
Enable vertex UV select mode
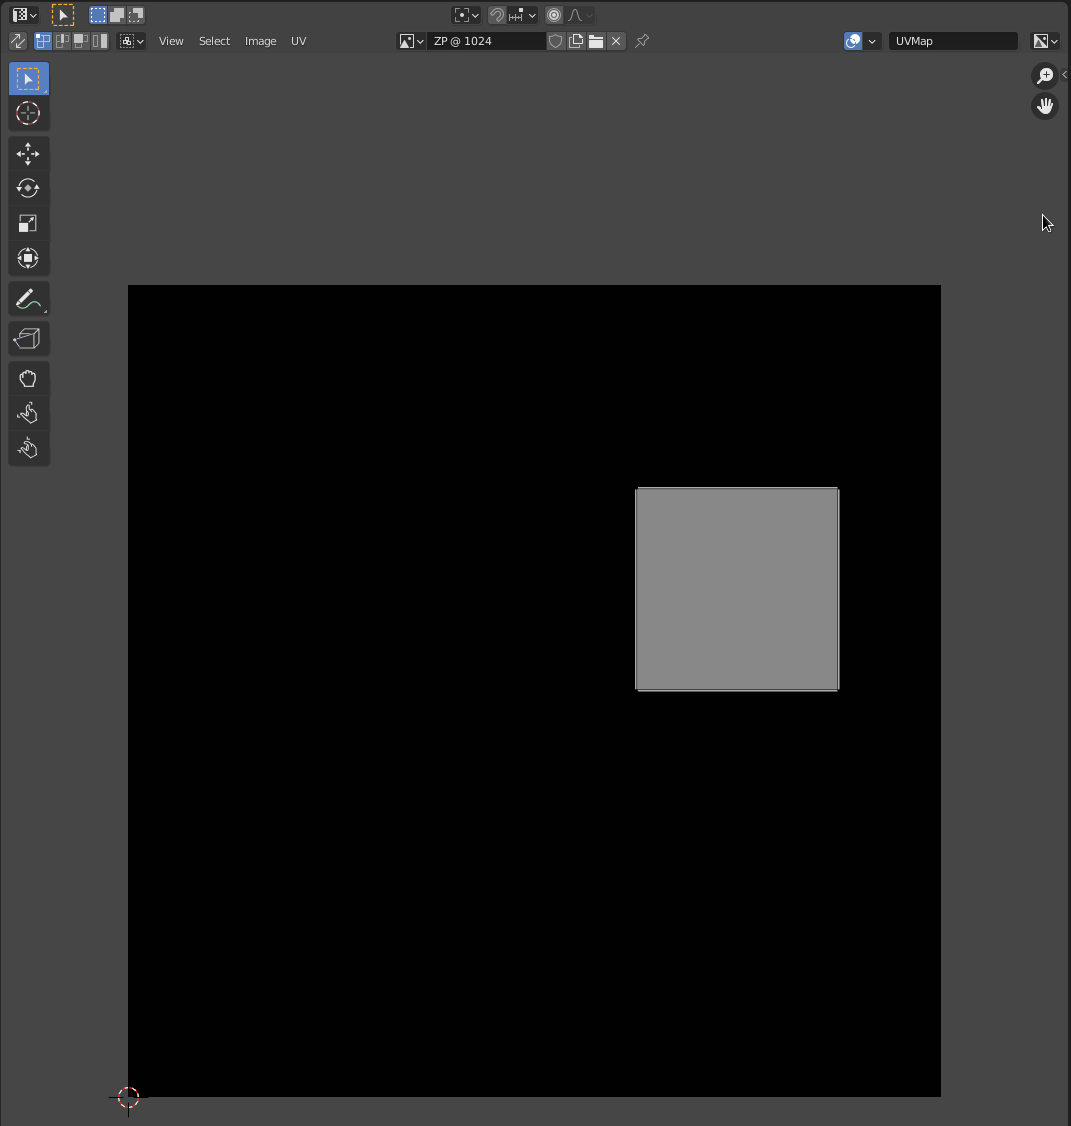coord(43,41)
